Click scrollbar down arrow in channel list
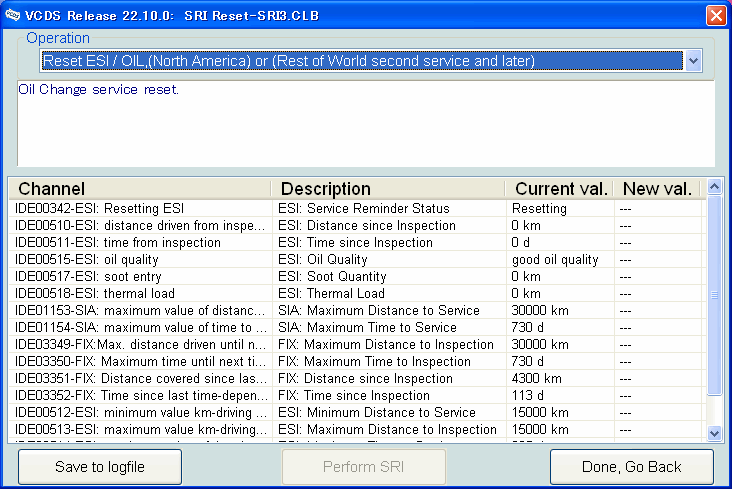The image size is (732, 489). [714, 433]
